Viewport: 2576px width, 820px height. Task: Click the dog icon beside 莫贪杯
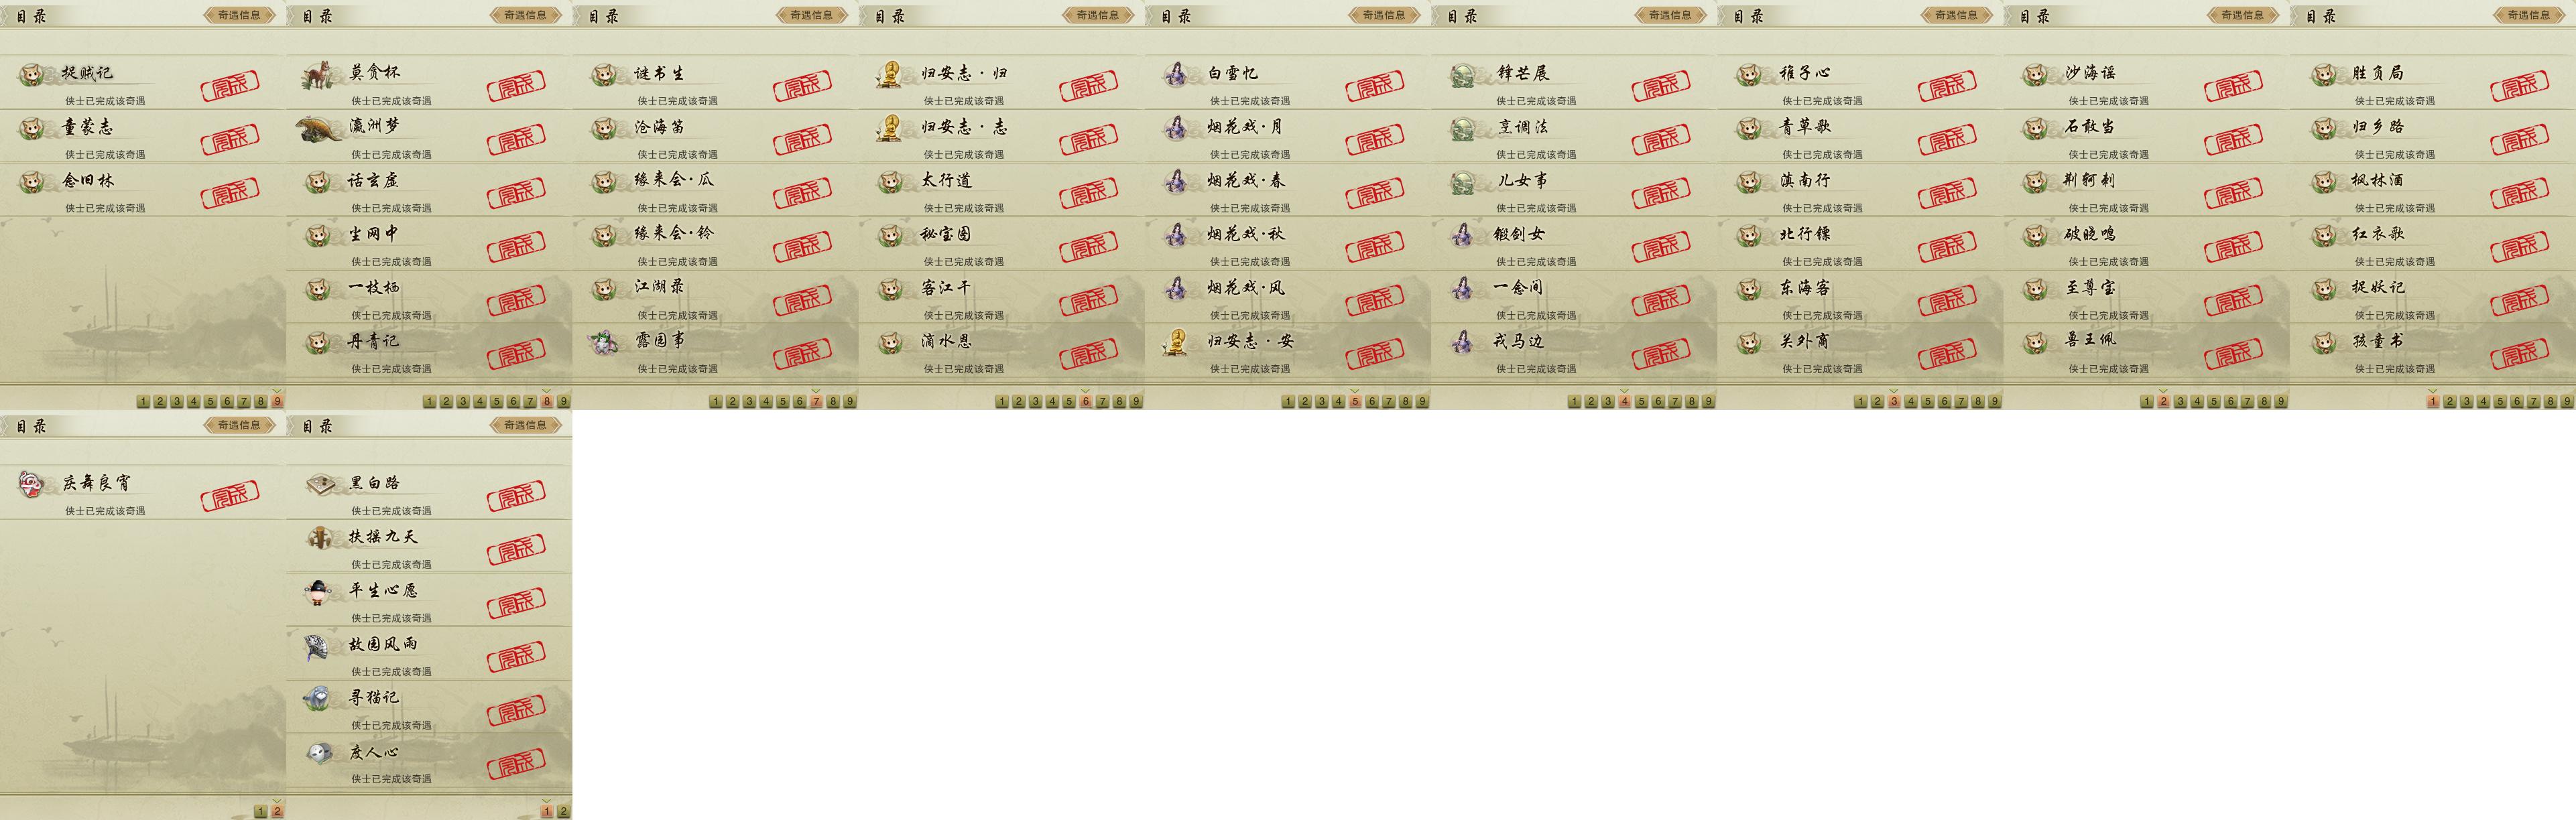(318, 74)
